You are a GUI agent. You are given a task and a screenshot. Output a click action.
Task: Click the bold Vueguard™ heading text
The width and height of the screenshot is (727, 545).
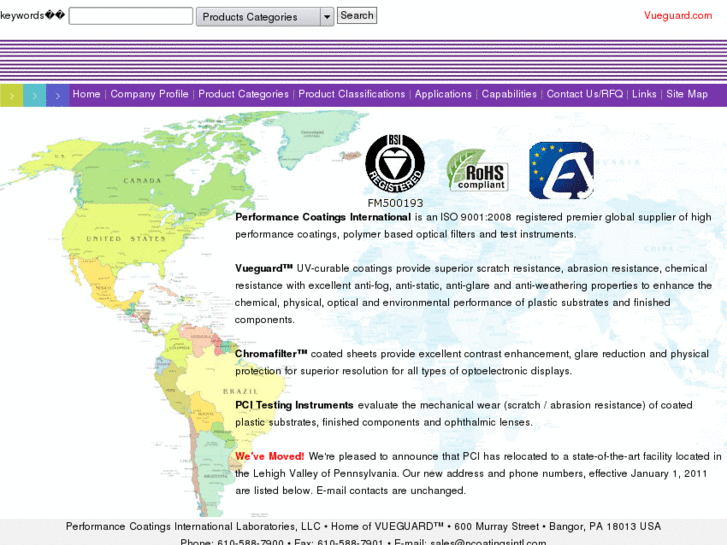click(264, 269)
